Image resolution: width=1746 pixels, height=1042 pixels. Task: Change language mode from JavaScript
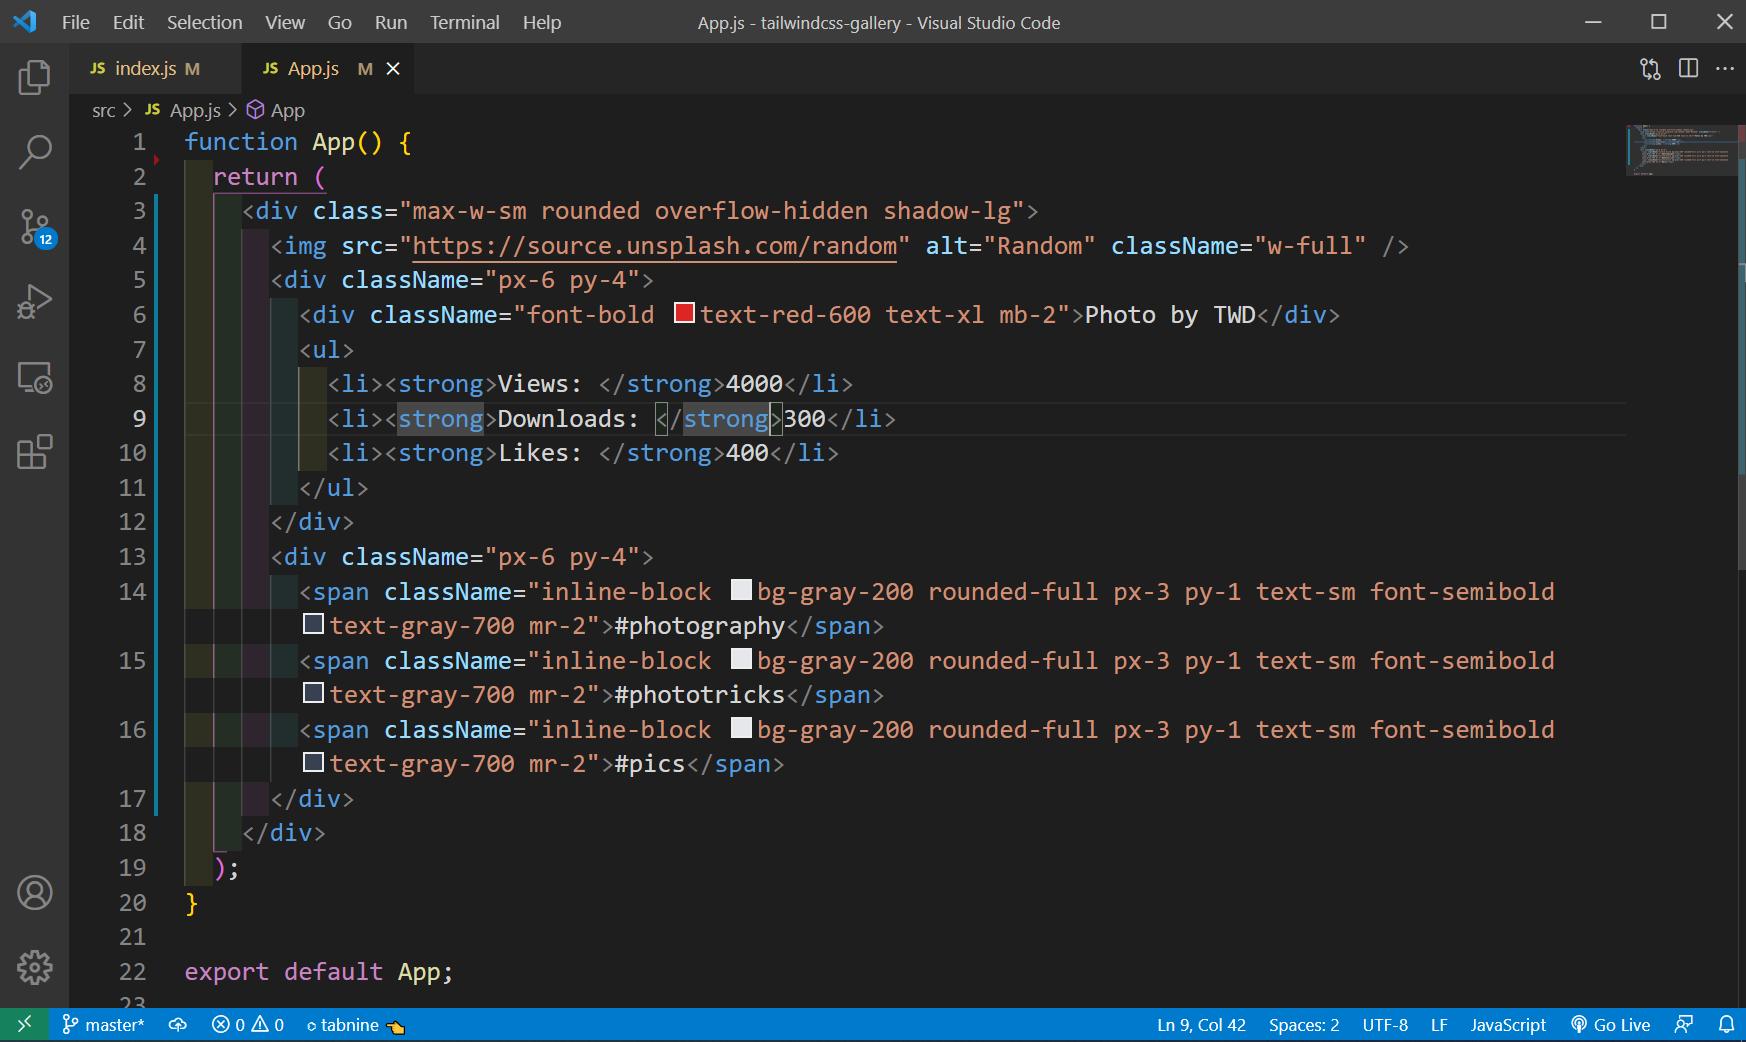[1508, 1025]
